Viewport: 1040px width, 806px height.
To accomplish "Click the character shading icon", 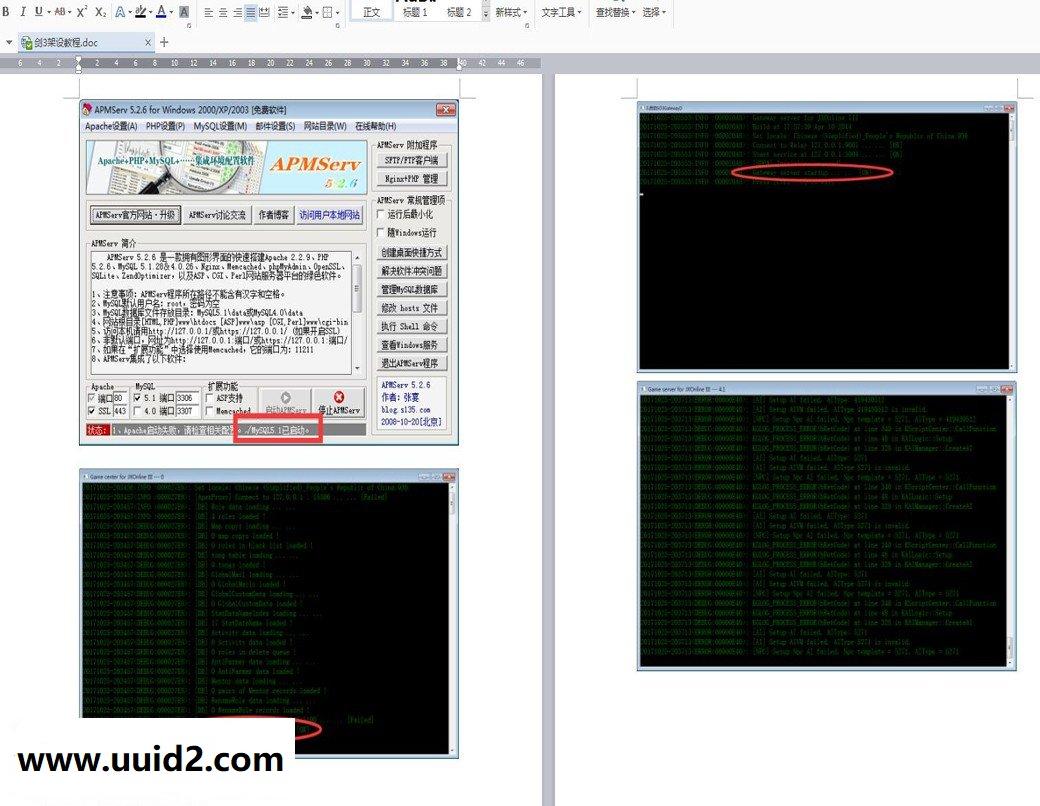I will click(185, 13).
